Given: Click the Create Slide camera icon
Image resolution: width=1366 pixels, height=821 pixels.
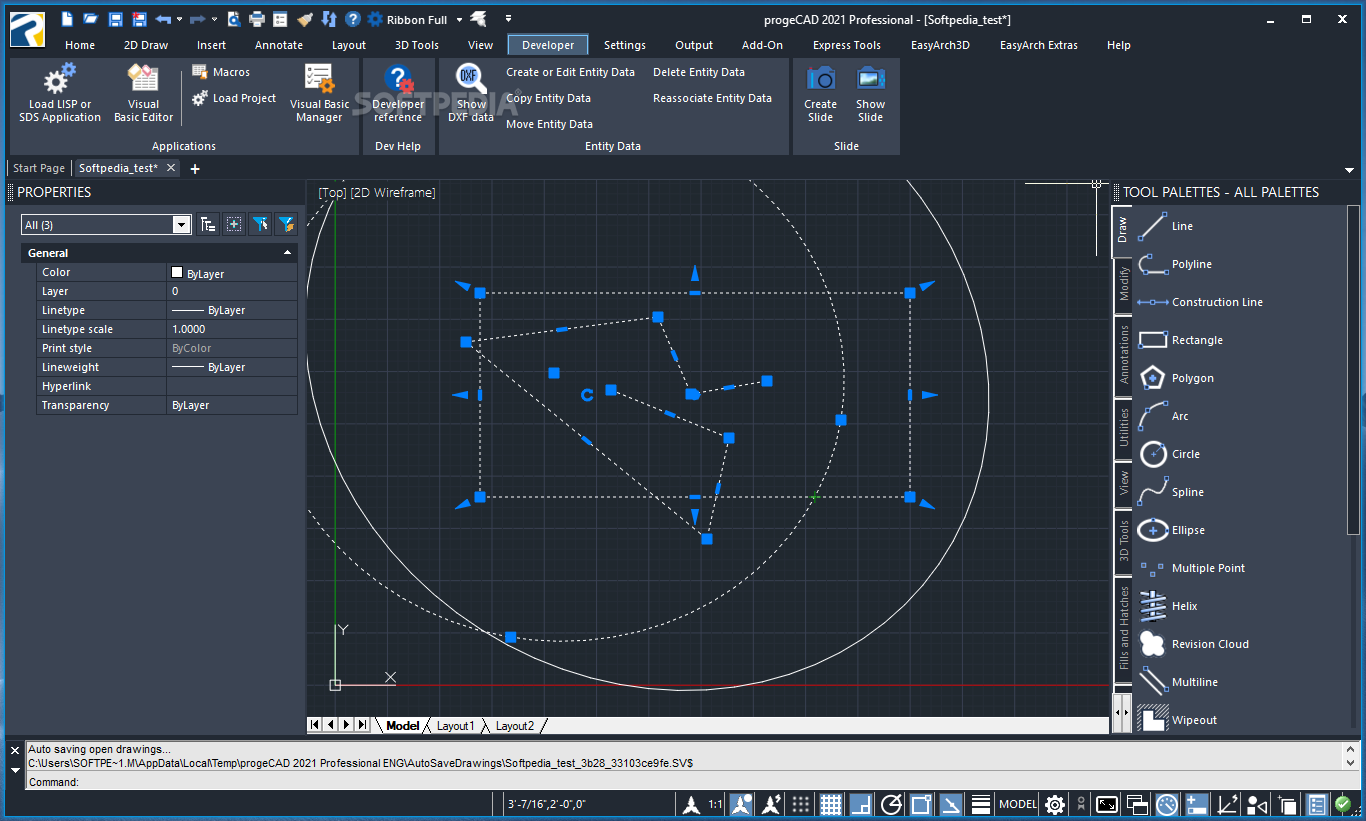Looking at the screenshot, I should click(820, 78).
